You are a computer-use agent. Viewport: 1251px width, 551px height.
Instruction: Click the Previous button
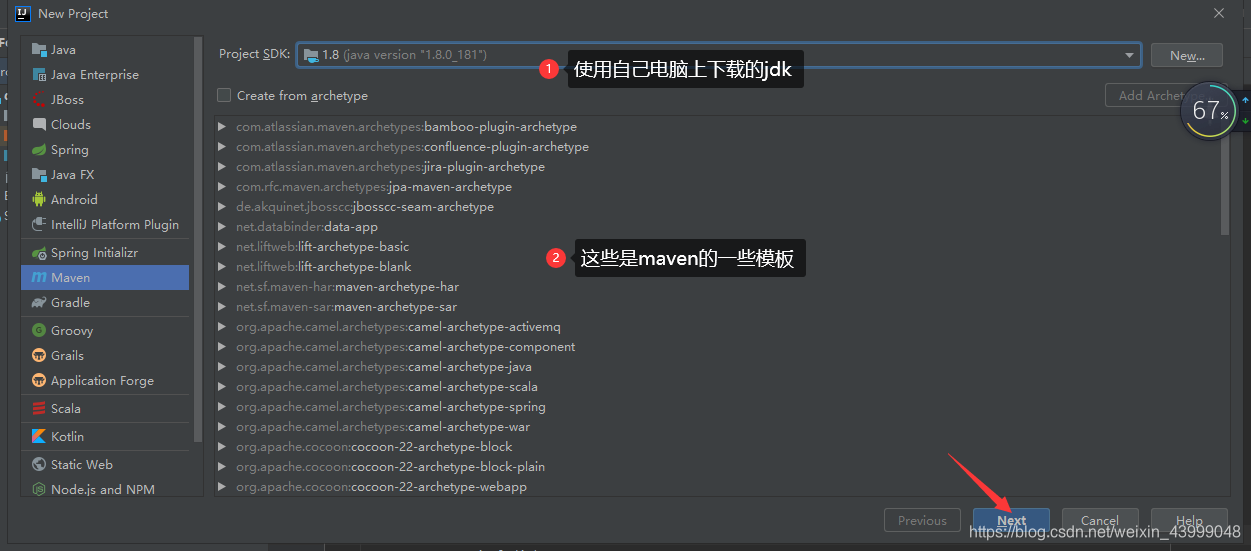[x=922, y=520]
